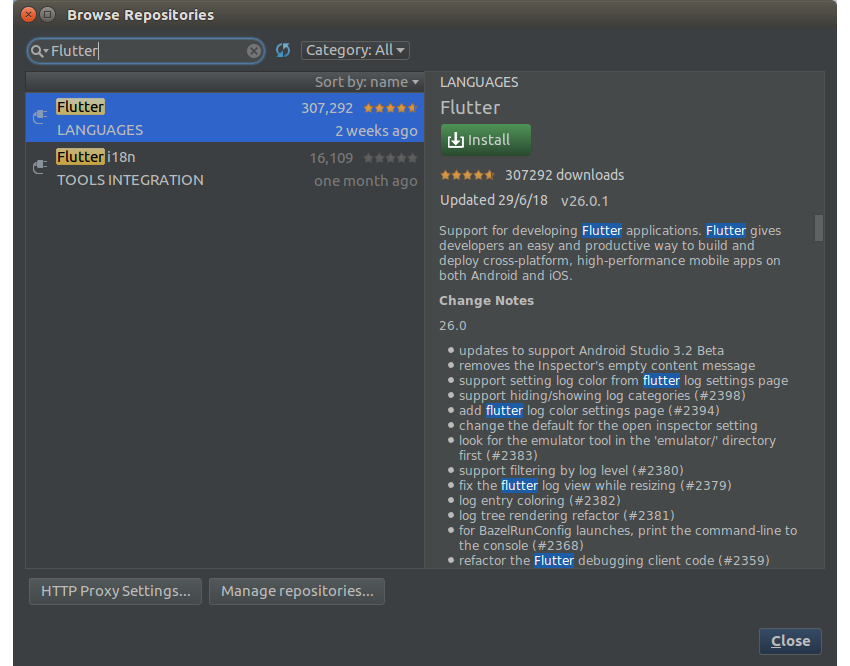The height and width of the screenshot is (666, 850).
Task: Click the description panel scrollbar thumb
Action: coord(819,228)
